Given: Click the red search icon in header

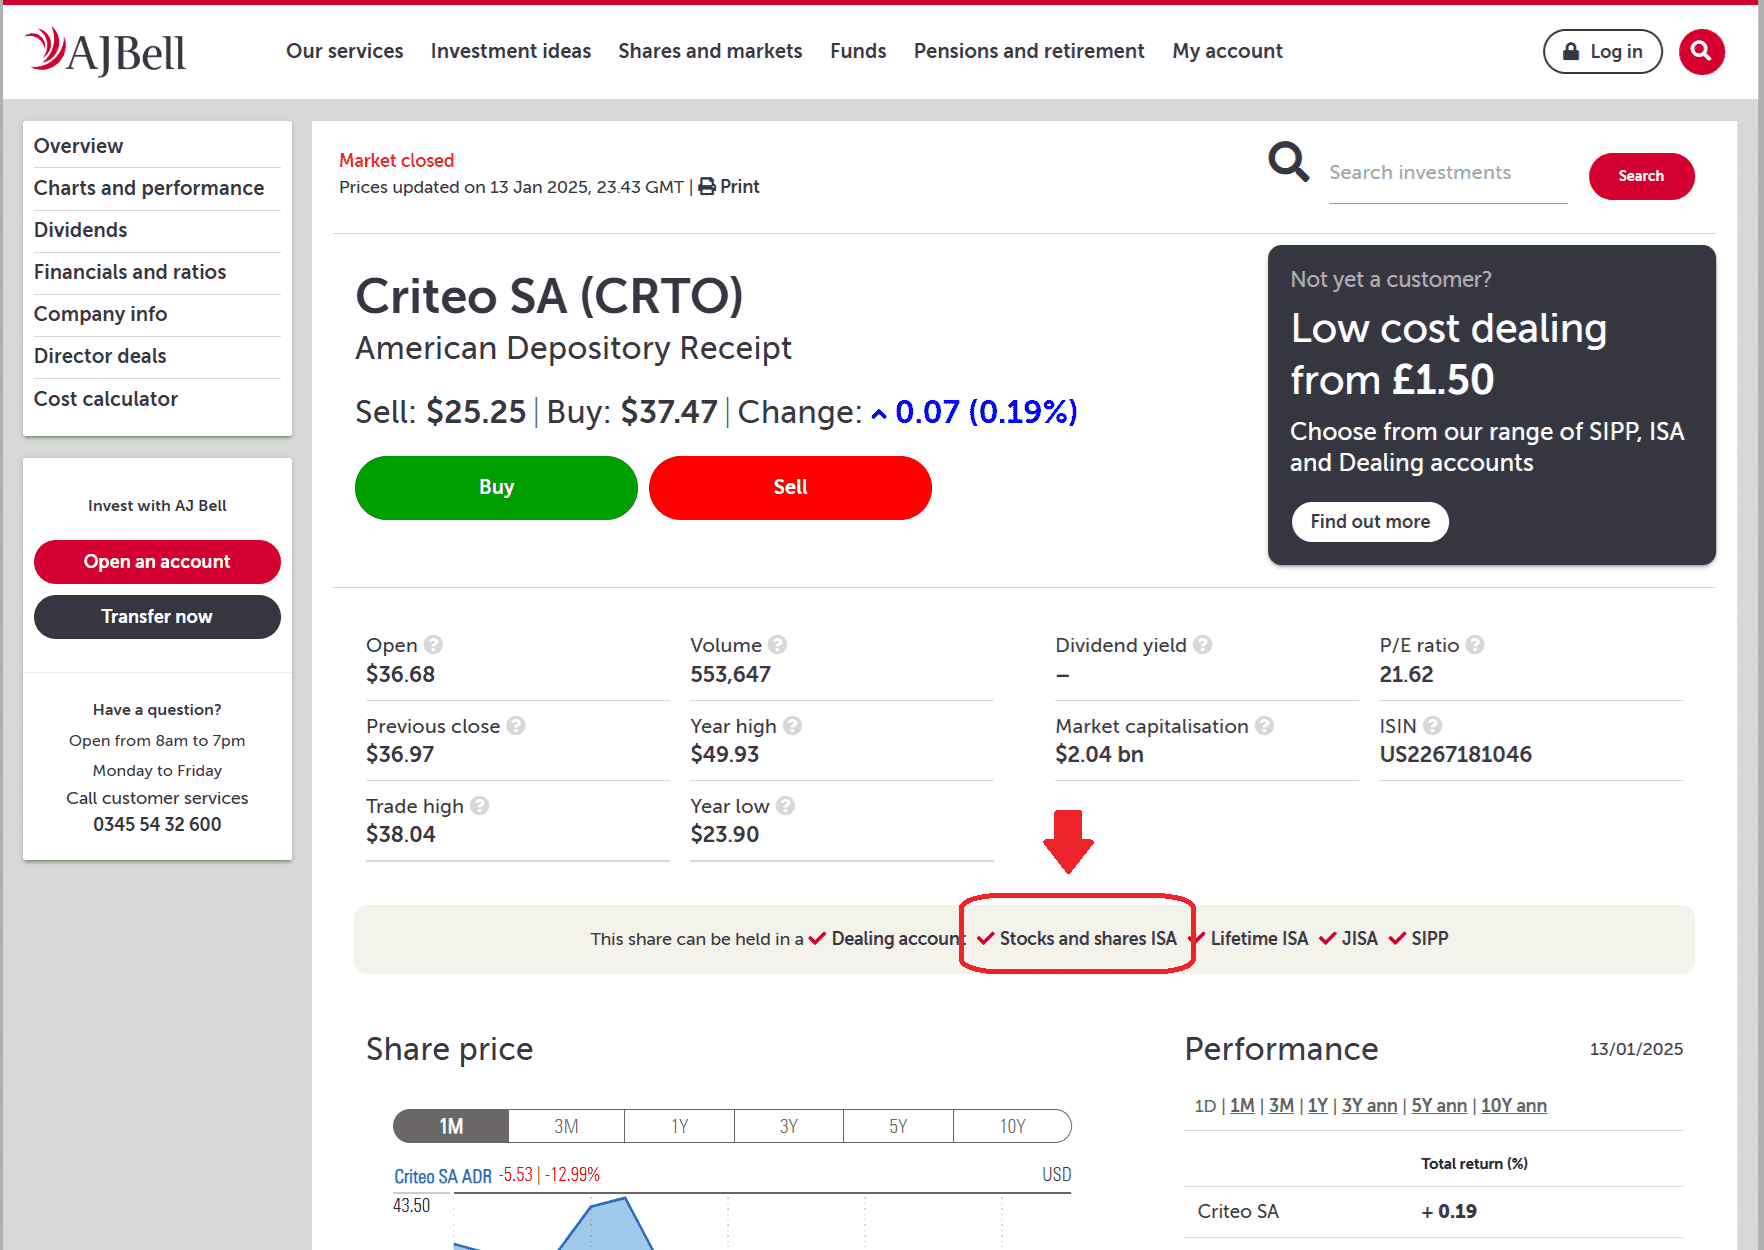Looking at the screenshot, I should tap(1701, 51).
